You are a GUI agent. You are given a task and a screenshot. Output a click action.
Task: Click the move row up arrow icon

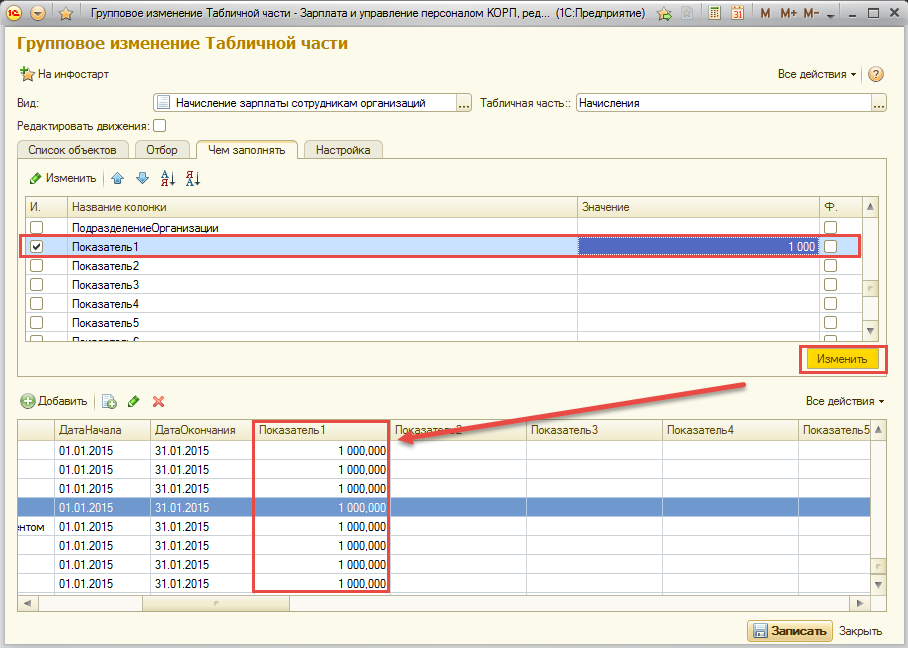pyautogui.click(x=118, y=178)
